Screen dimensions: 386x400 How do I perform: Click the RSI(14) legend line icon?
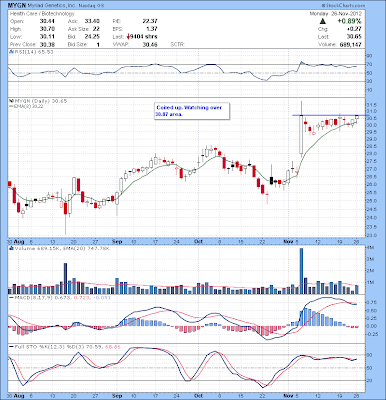click(11, 52)
